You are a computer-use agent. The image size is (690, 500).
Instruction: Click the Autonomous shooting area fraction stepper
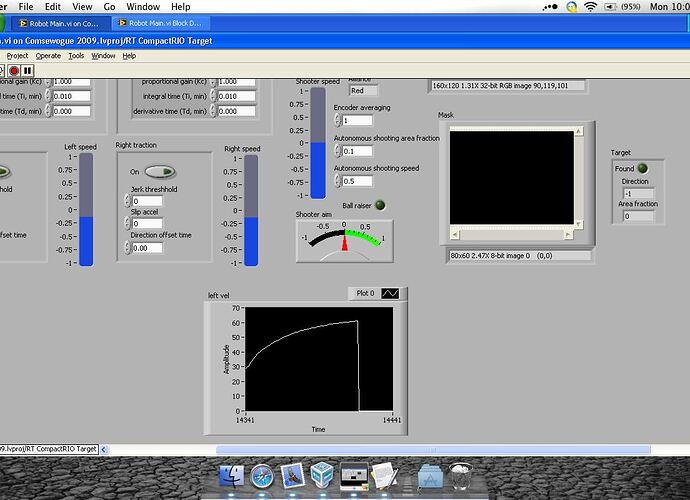(x=338, y=151)
